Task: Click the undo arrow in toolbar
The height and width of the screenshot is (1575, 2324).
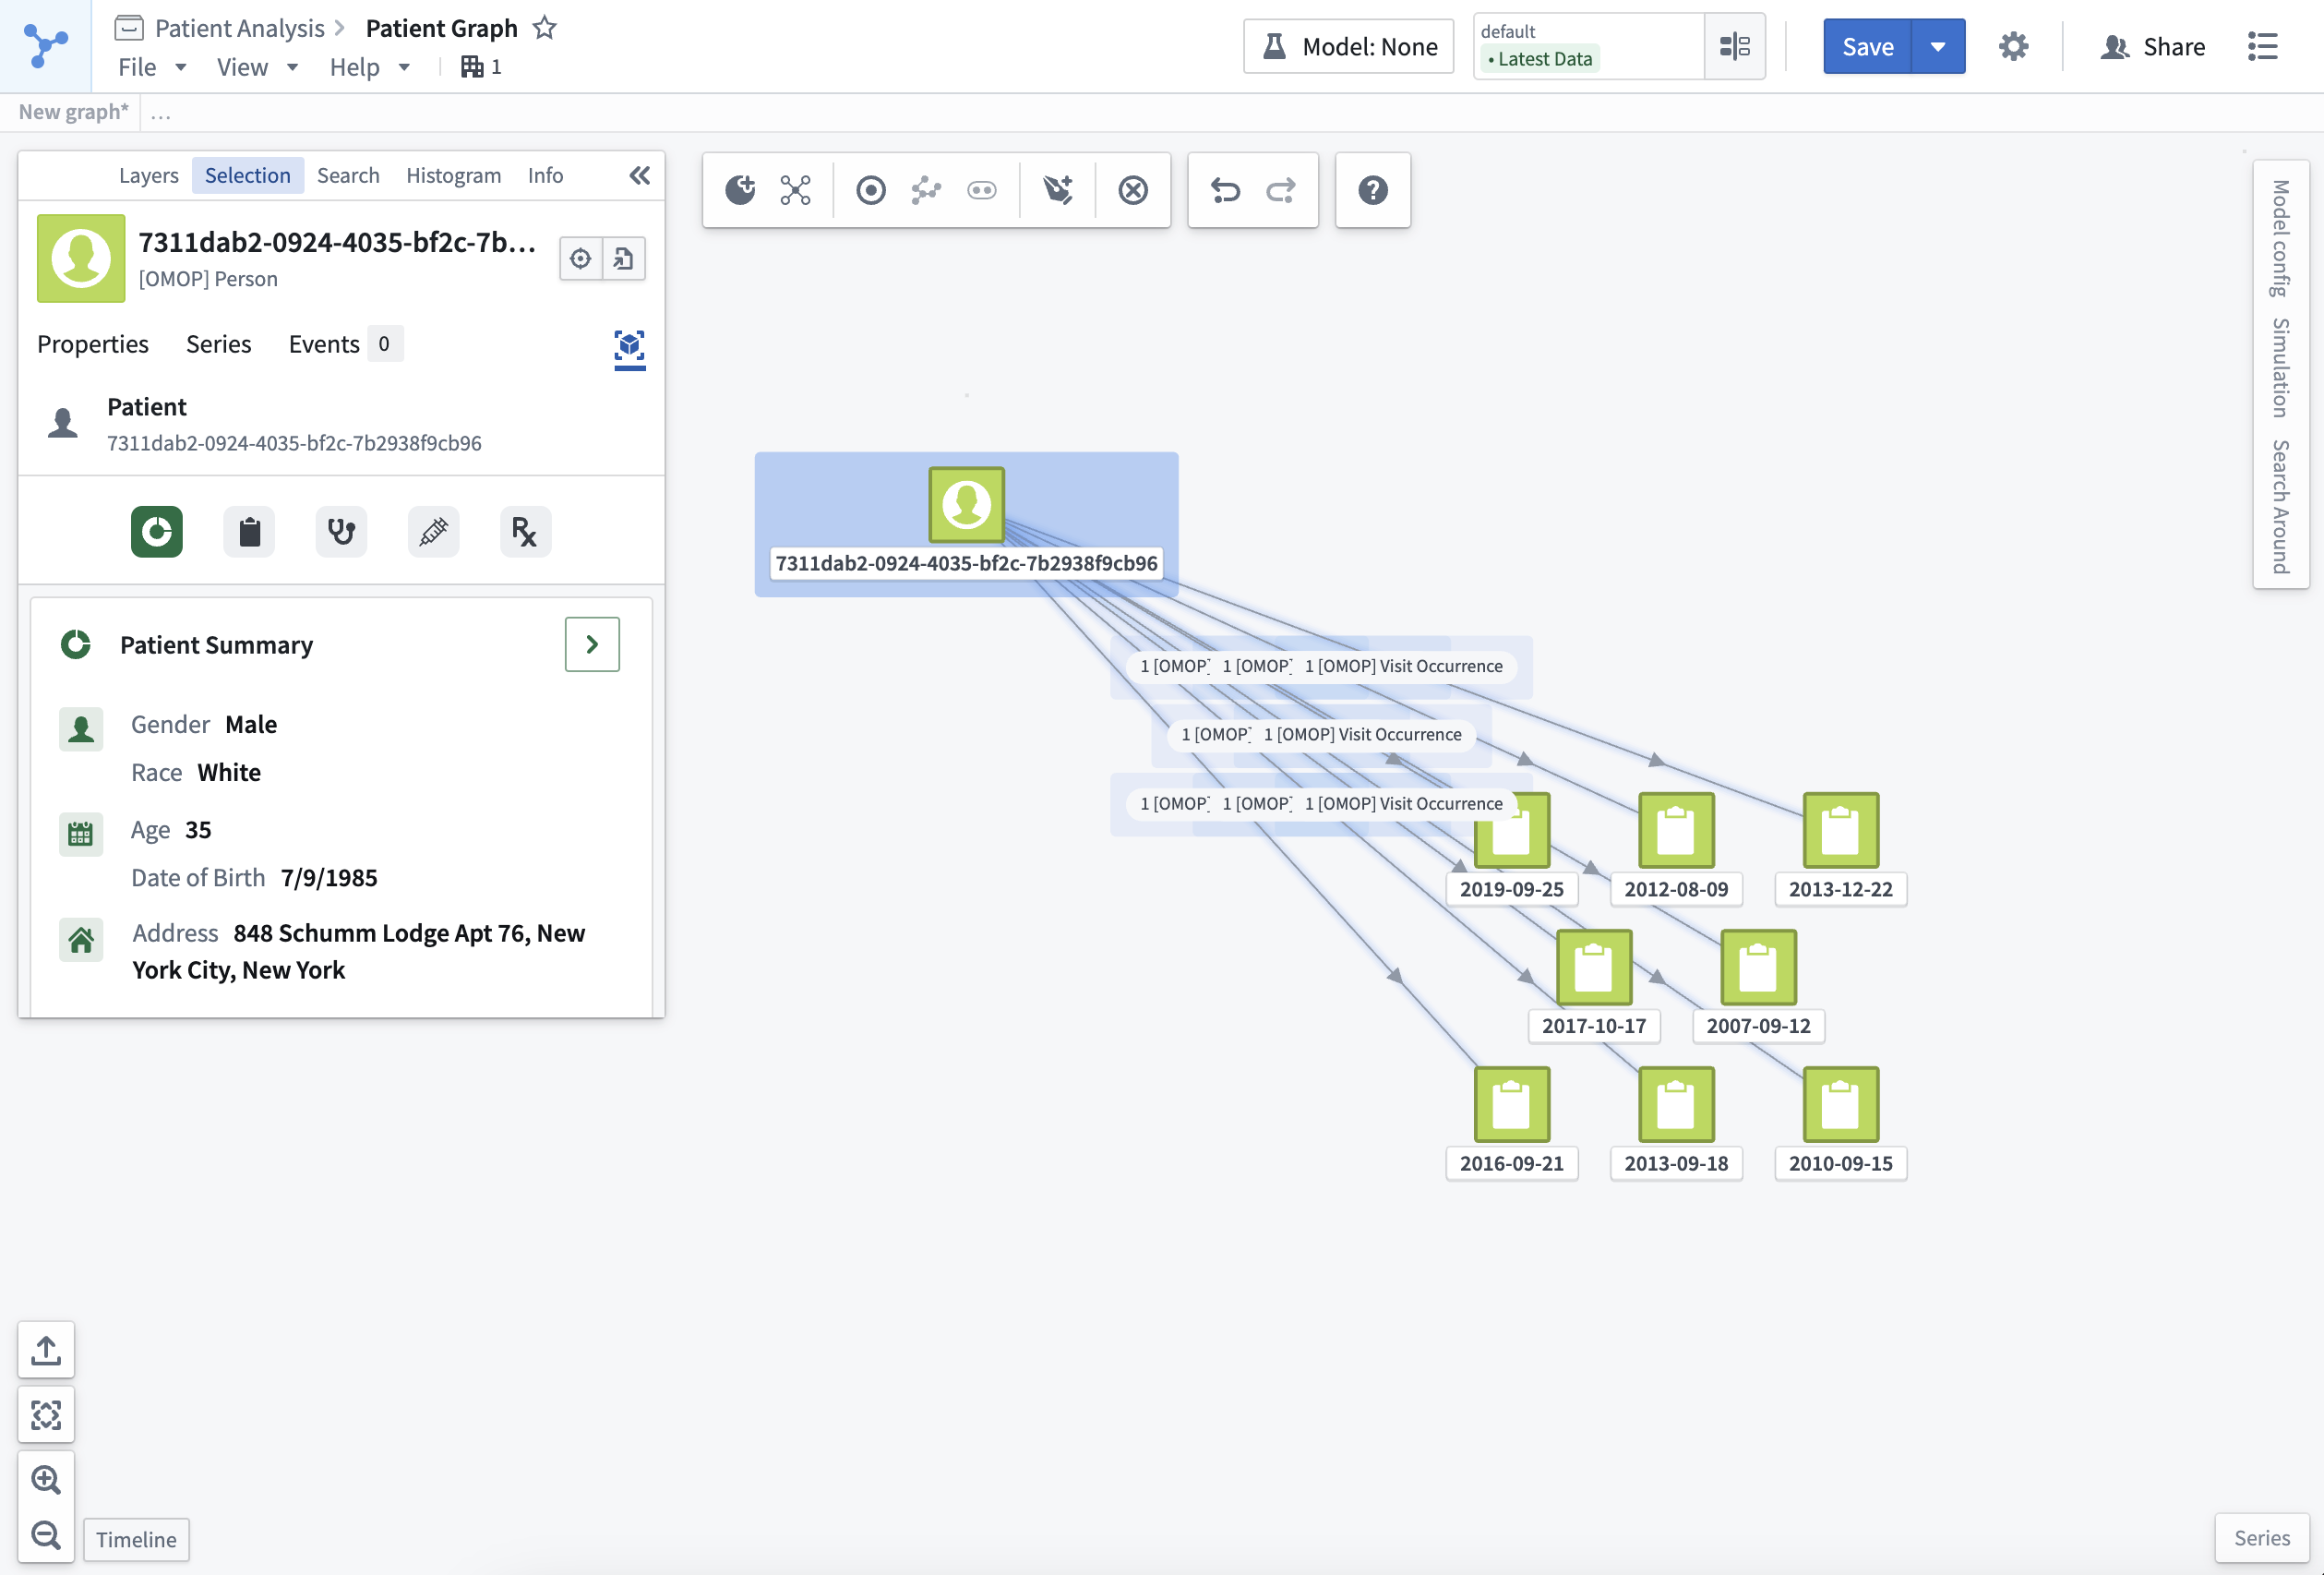Action: click(x=1225, y=190)
